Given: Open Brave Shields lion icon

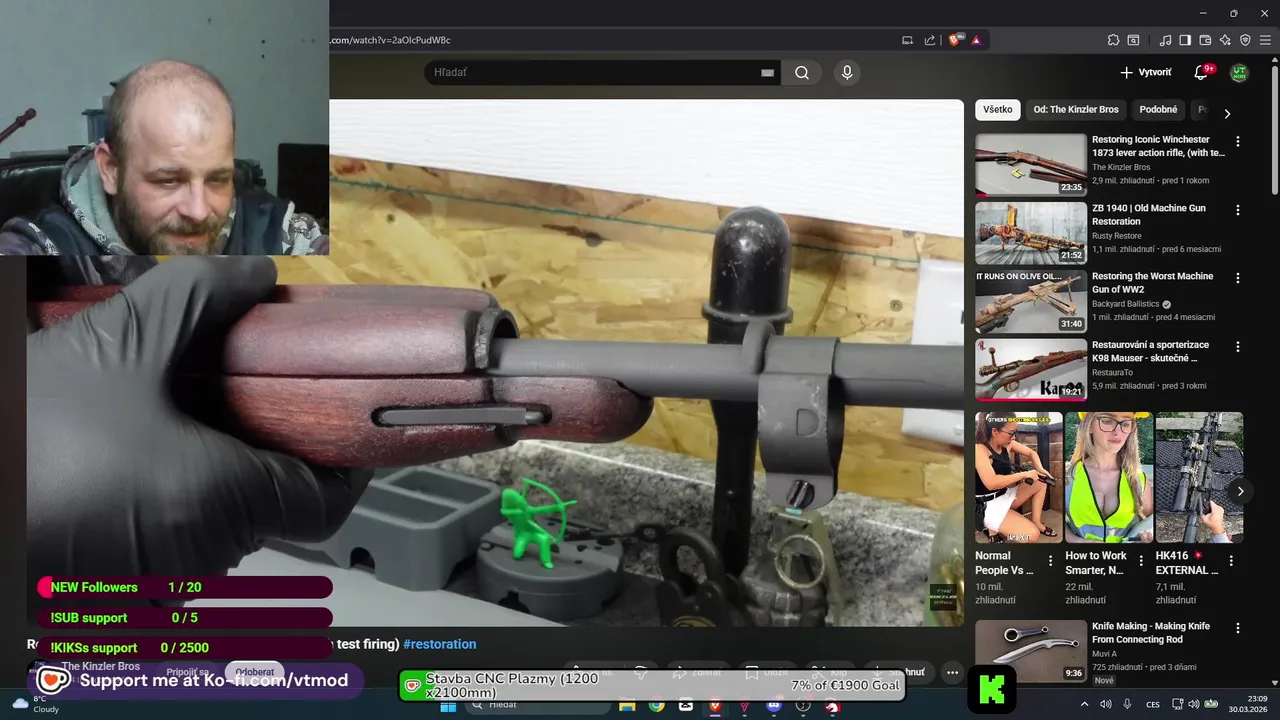Looking at the screenshot, I should [x=954, y=40].
